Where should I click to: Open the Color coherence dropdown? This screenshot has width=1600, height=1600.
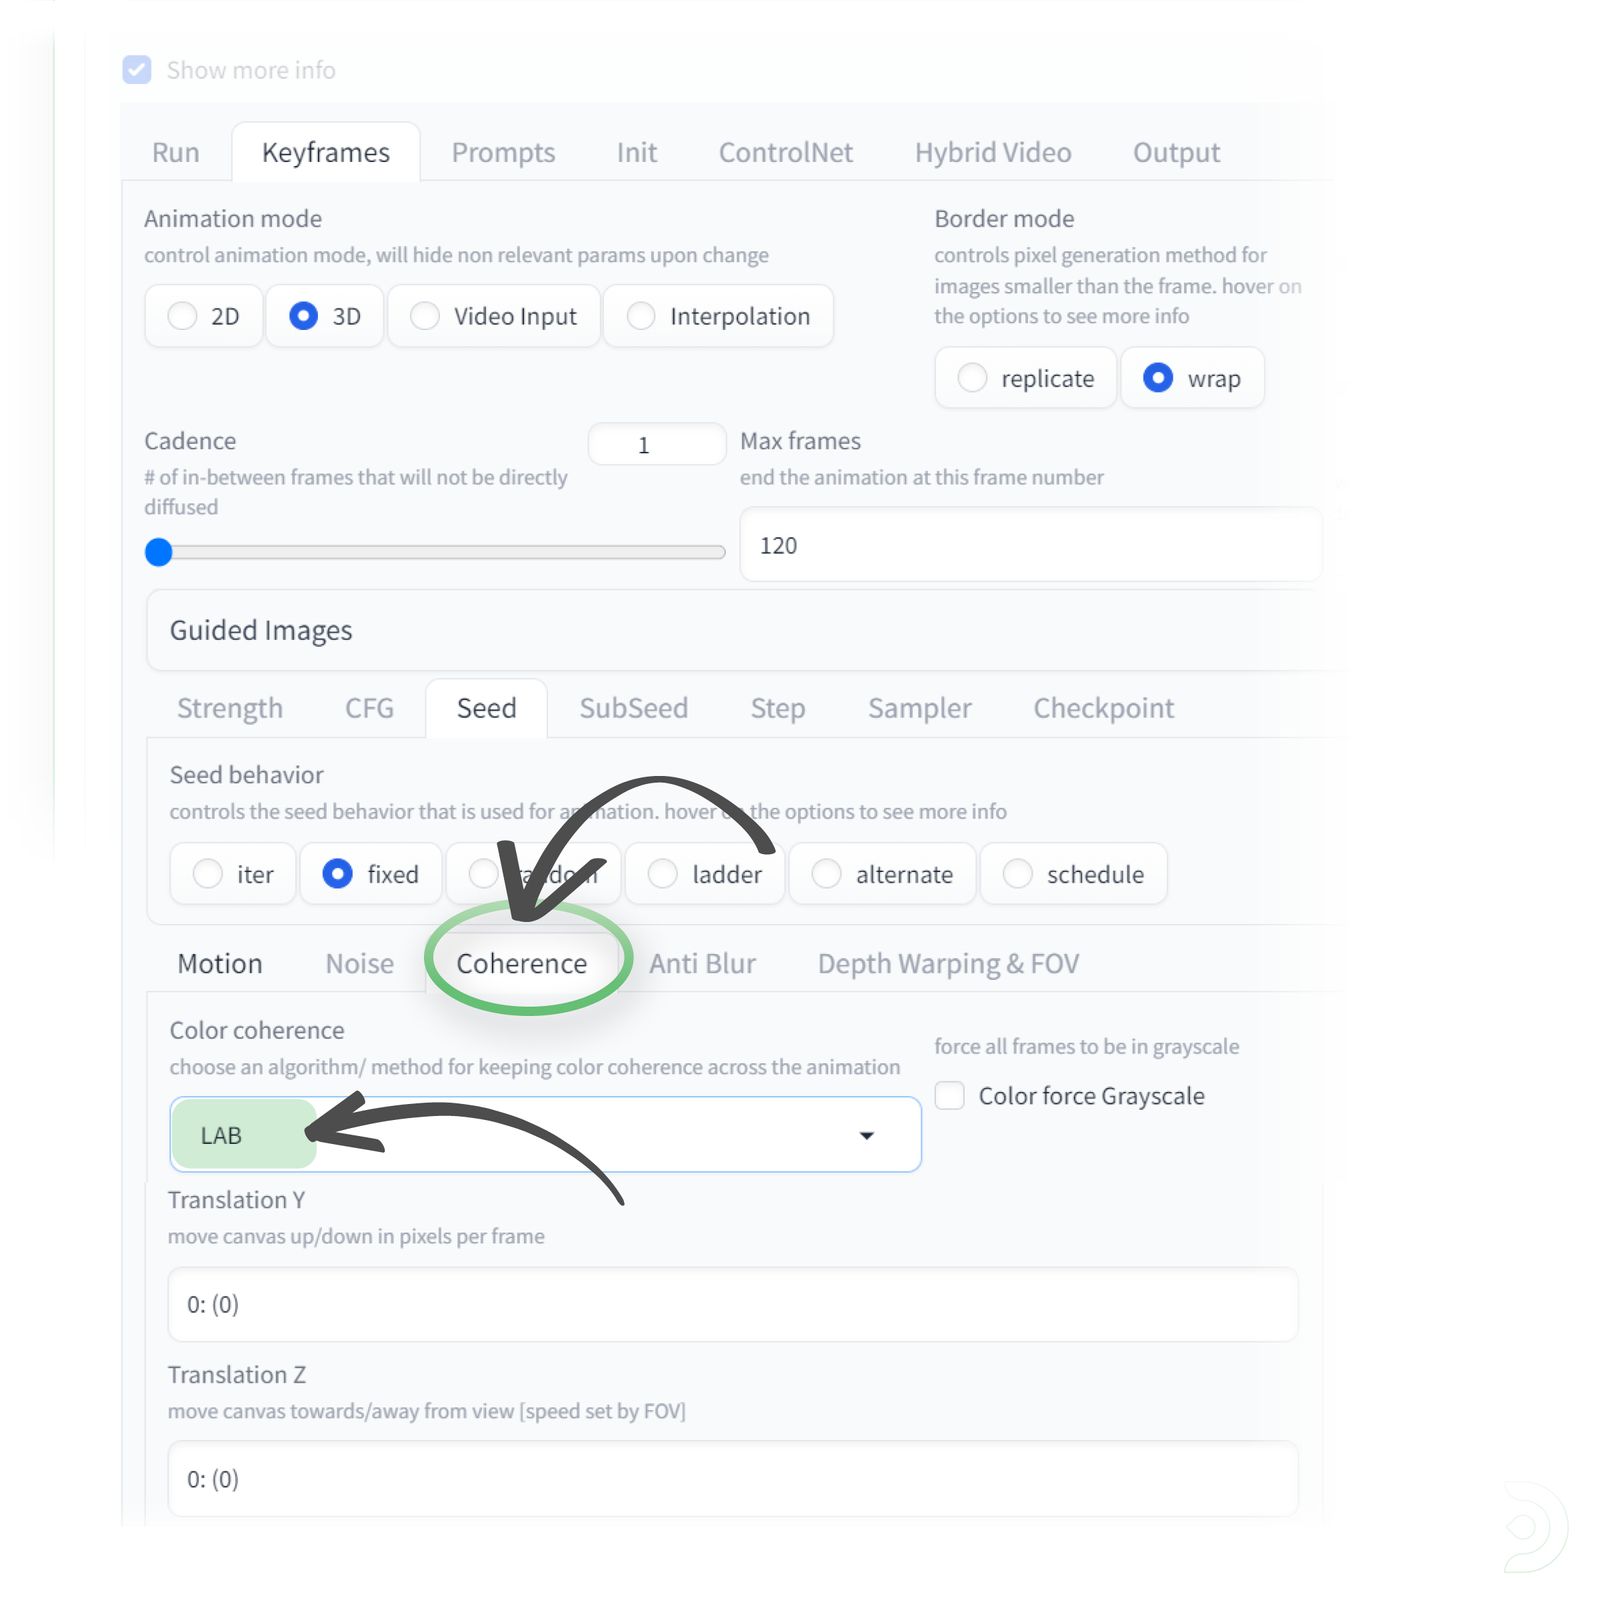point(866,1134)
